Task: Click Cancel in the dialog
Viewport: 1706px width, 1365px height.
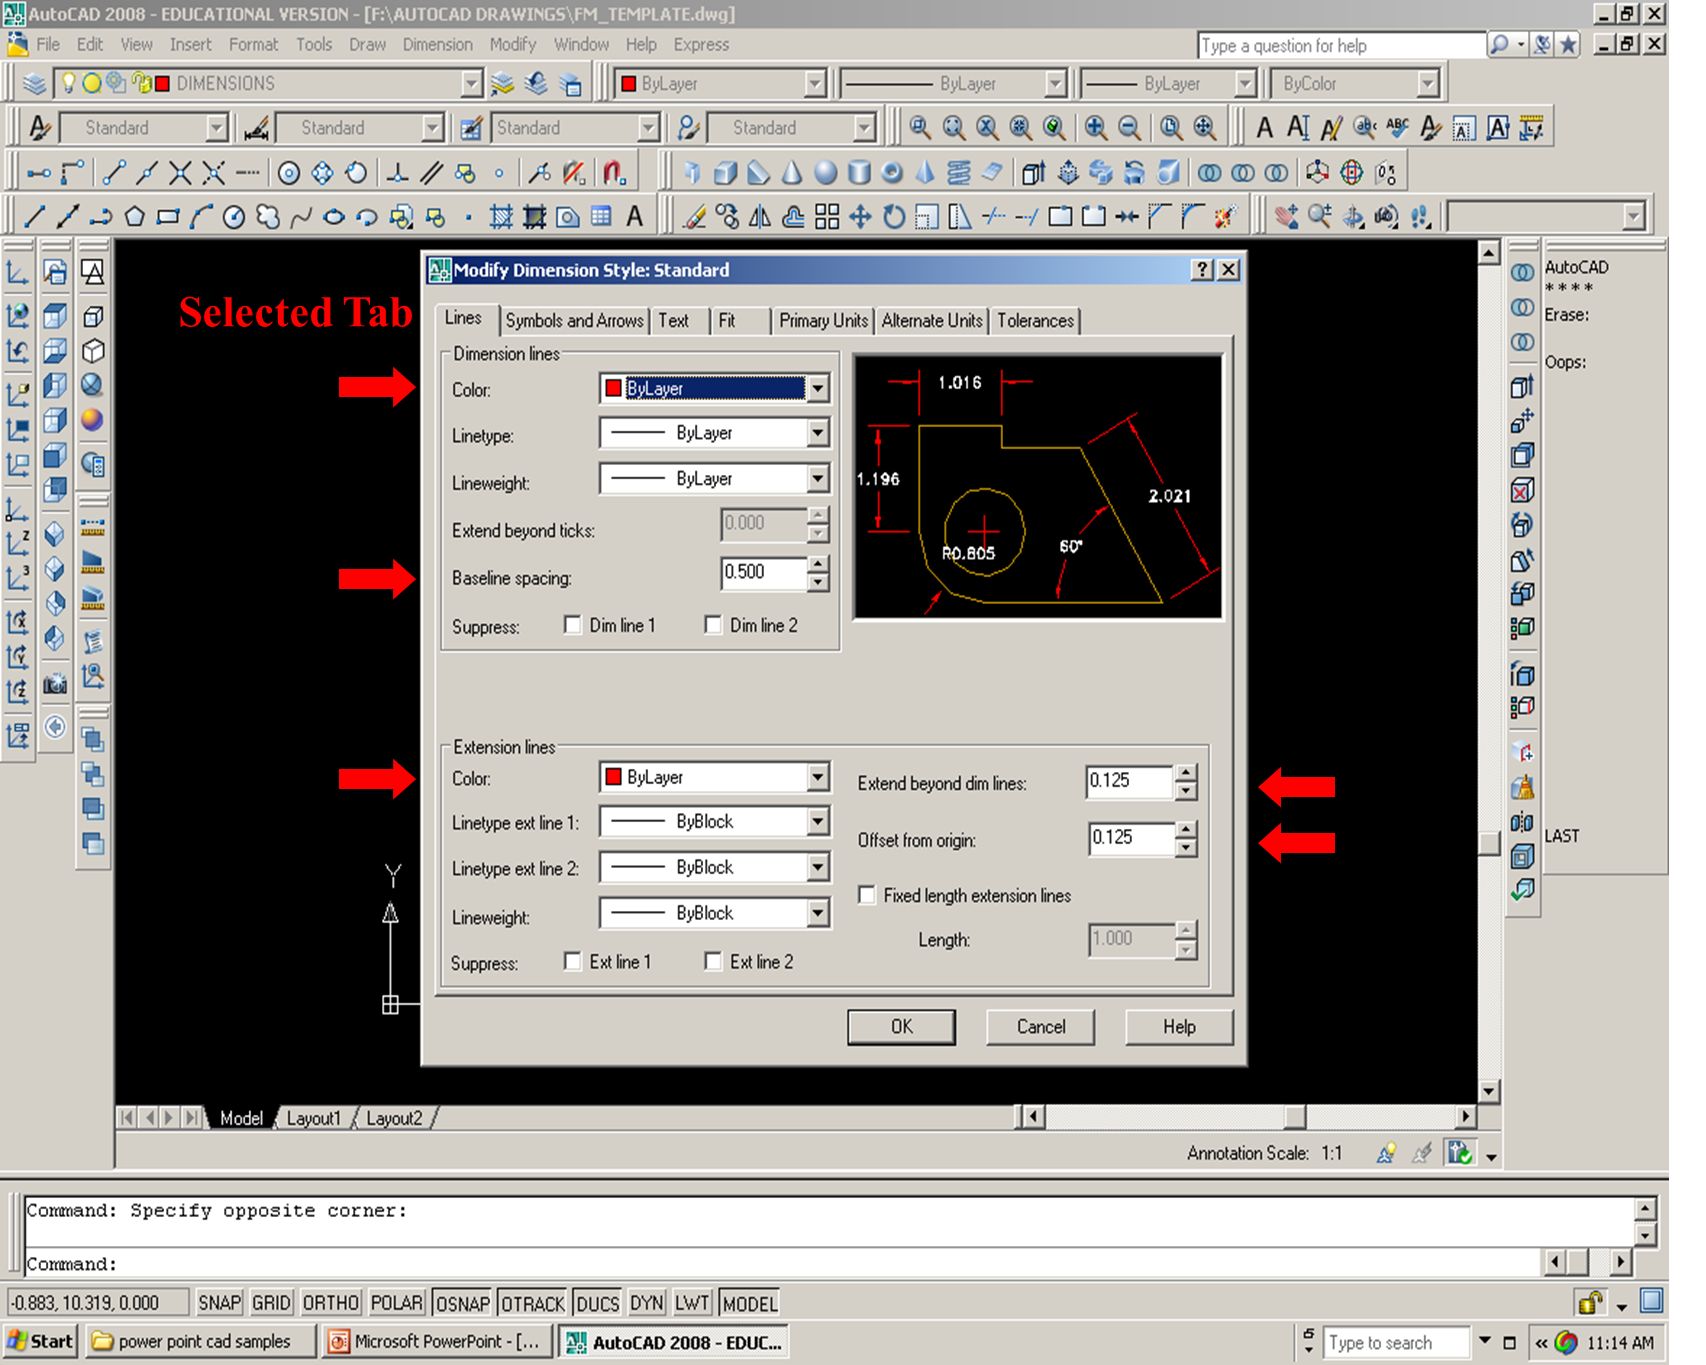Action: click(1041, 1026)
